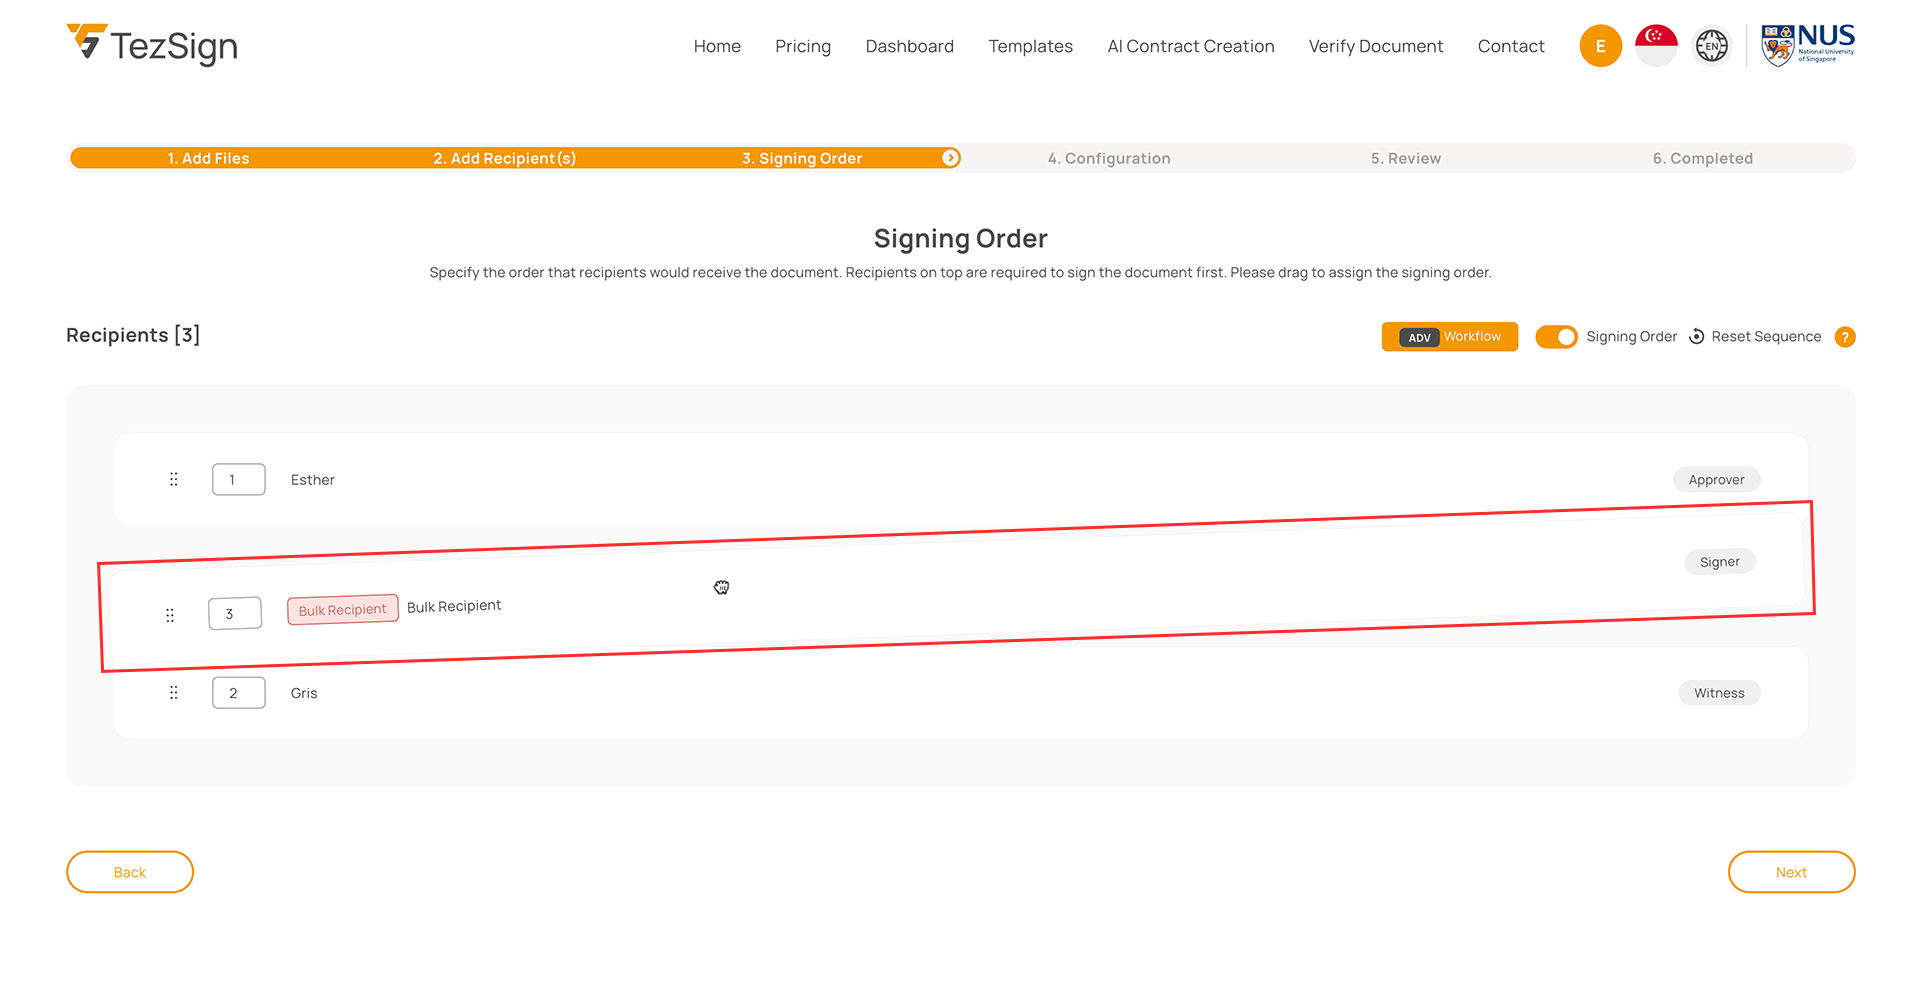Grab the drag handle for Esther
1920x1000 pixels.
coord(174,480)
